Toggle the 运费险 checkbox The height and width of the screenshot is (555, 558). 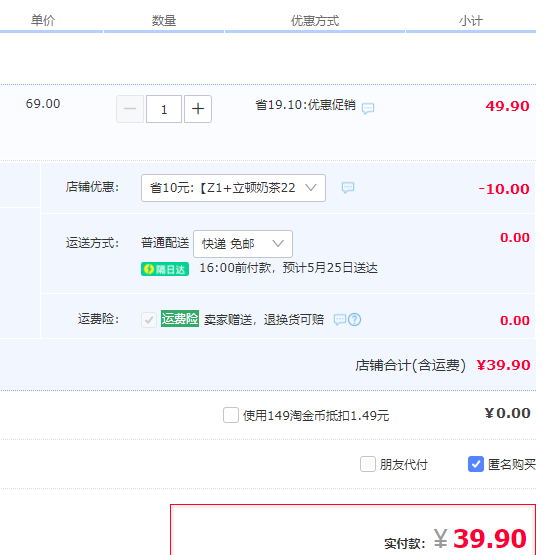pyautogui.click(x=149, y=320)
